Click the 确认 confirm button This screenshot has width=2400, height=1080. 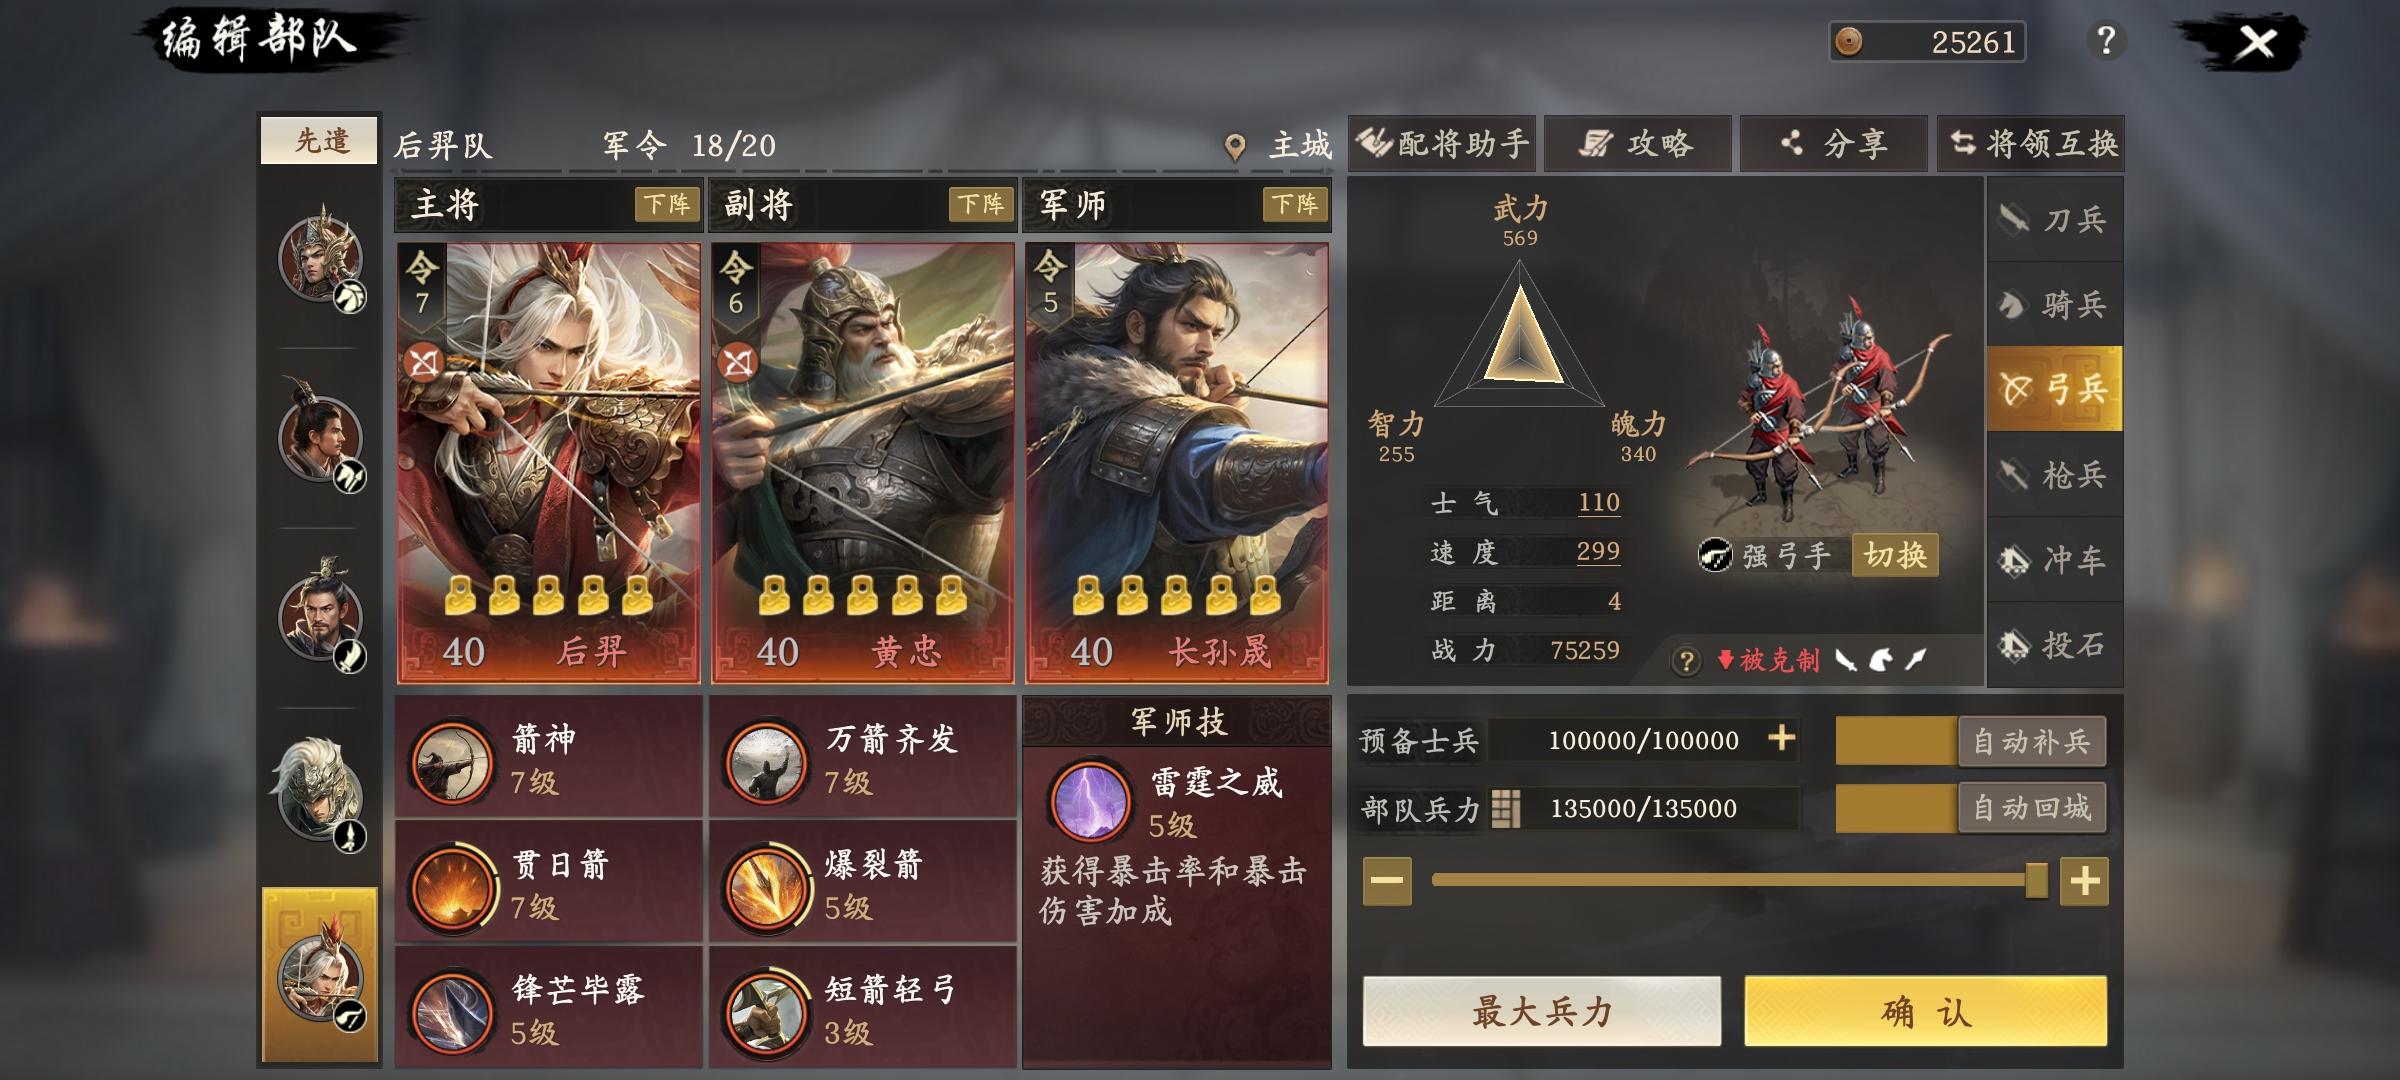coord(1925,1011)
